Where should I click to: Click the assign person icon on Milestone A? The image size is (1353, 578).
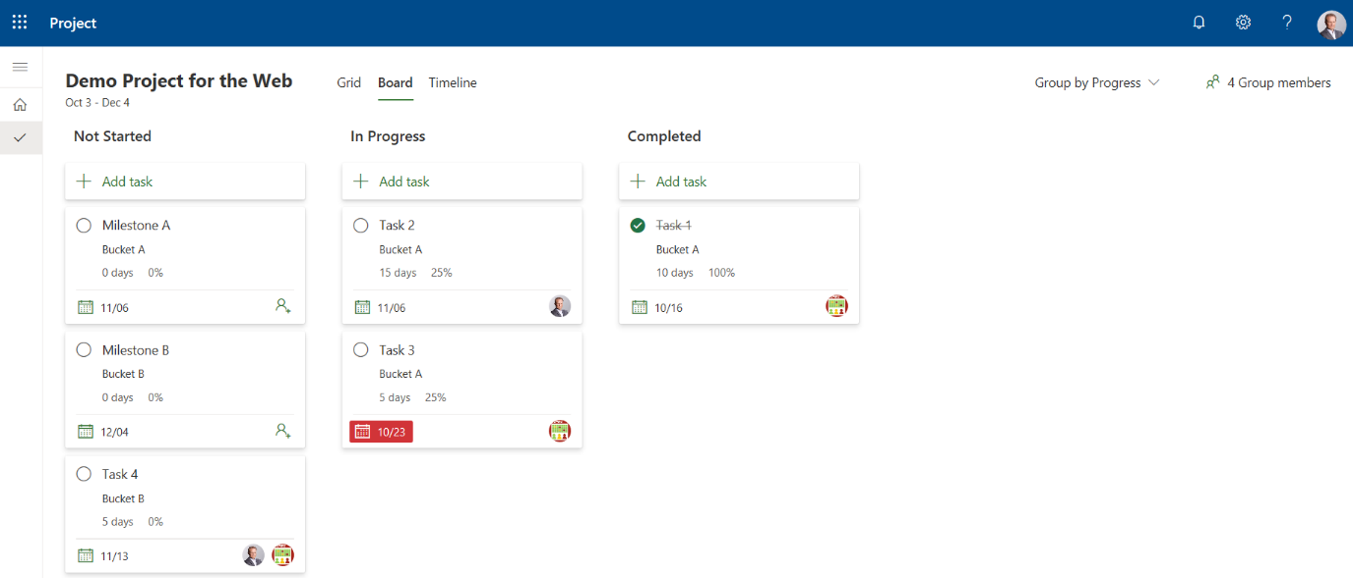(x=283, y=306)
